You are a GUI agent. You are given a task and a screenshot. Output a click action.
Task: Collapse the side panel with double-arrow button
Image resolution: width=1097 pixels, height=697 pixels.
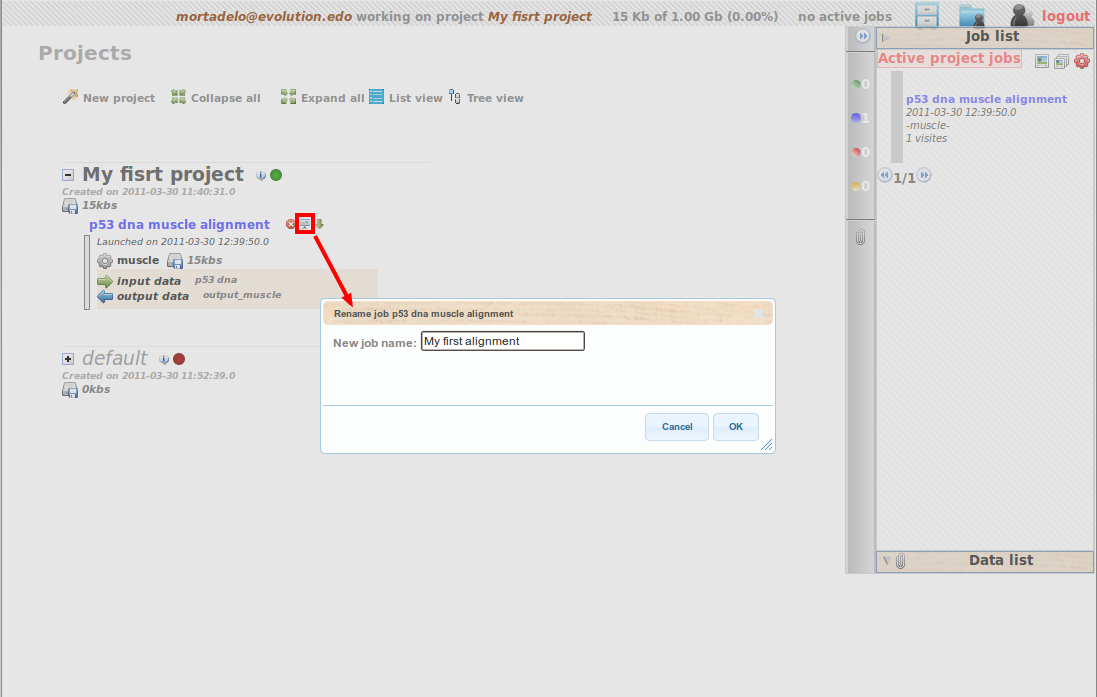(x=863, y=36)
